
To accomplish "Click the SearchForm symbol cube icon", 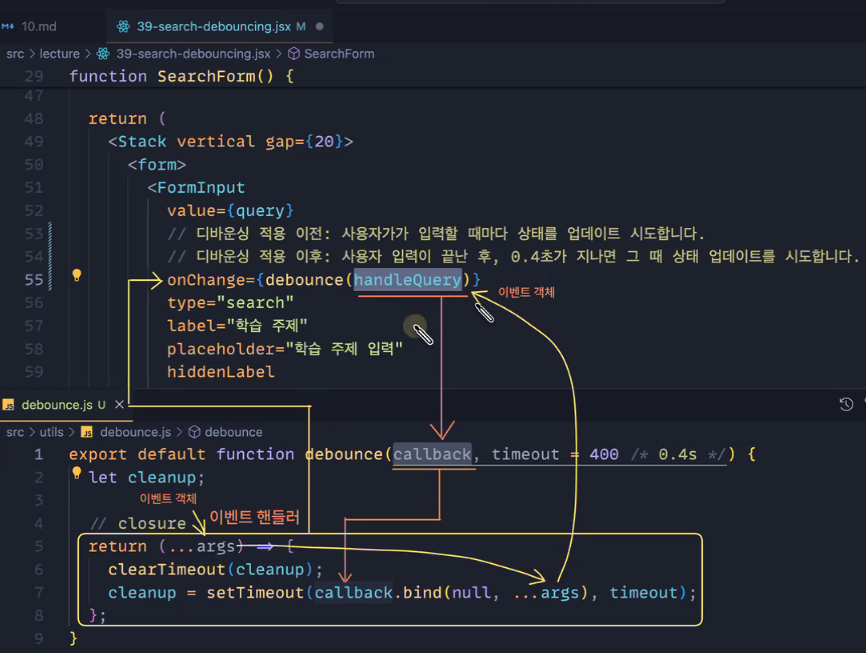I will click(x=294, y=54).
